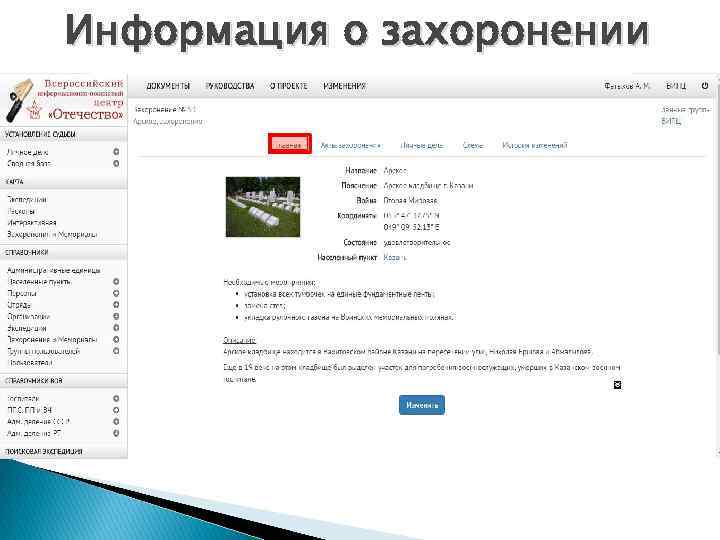Click plus icon beside Экспедиции in Справочники
Screen dimensions: 720x540
pos(116,328)
